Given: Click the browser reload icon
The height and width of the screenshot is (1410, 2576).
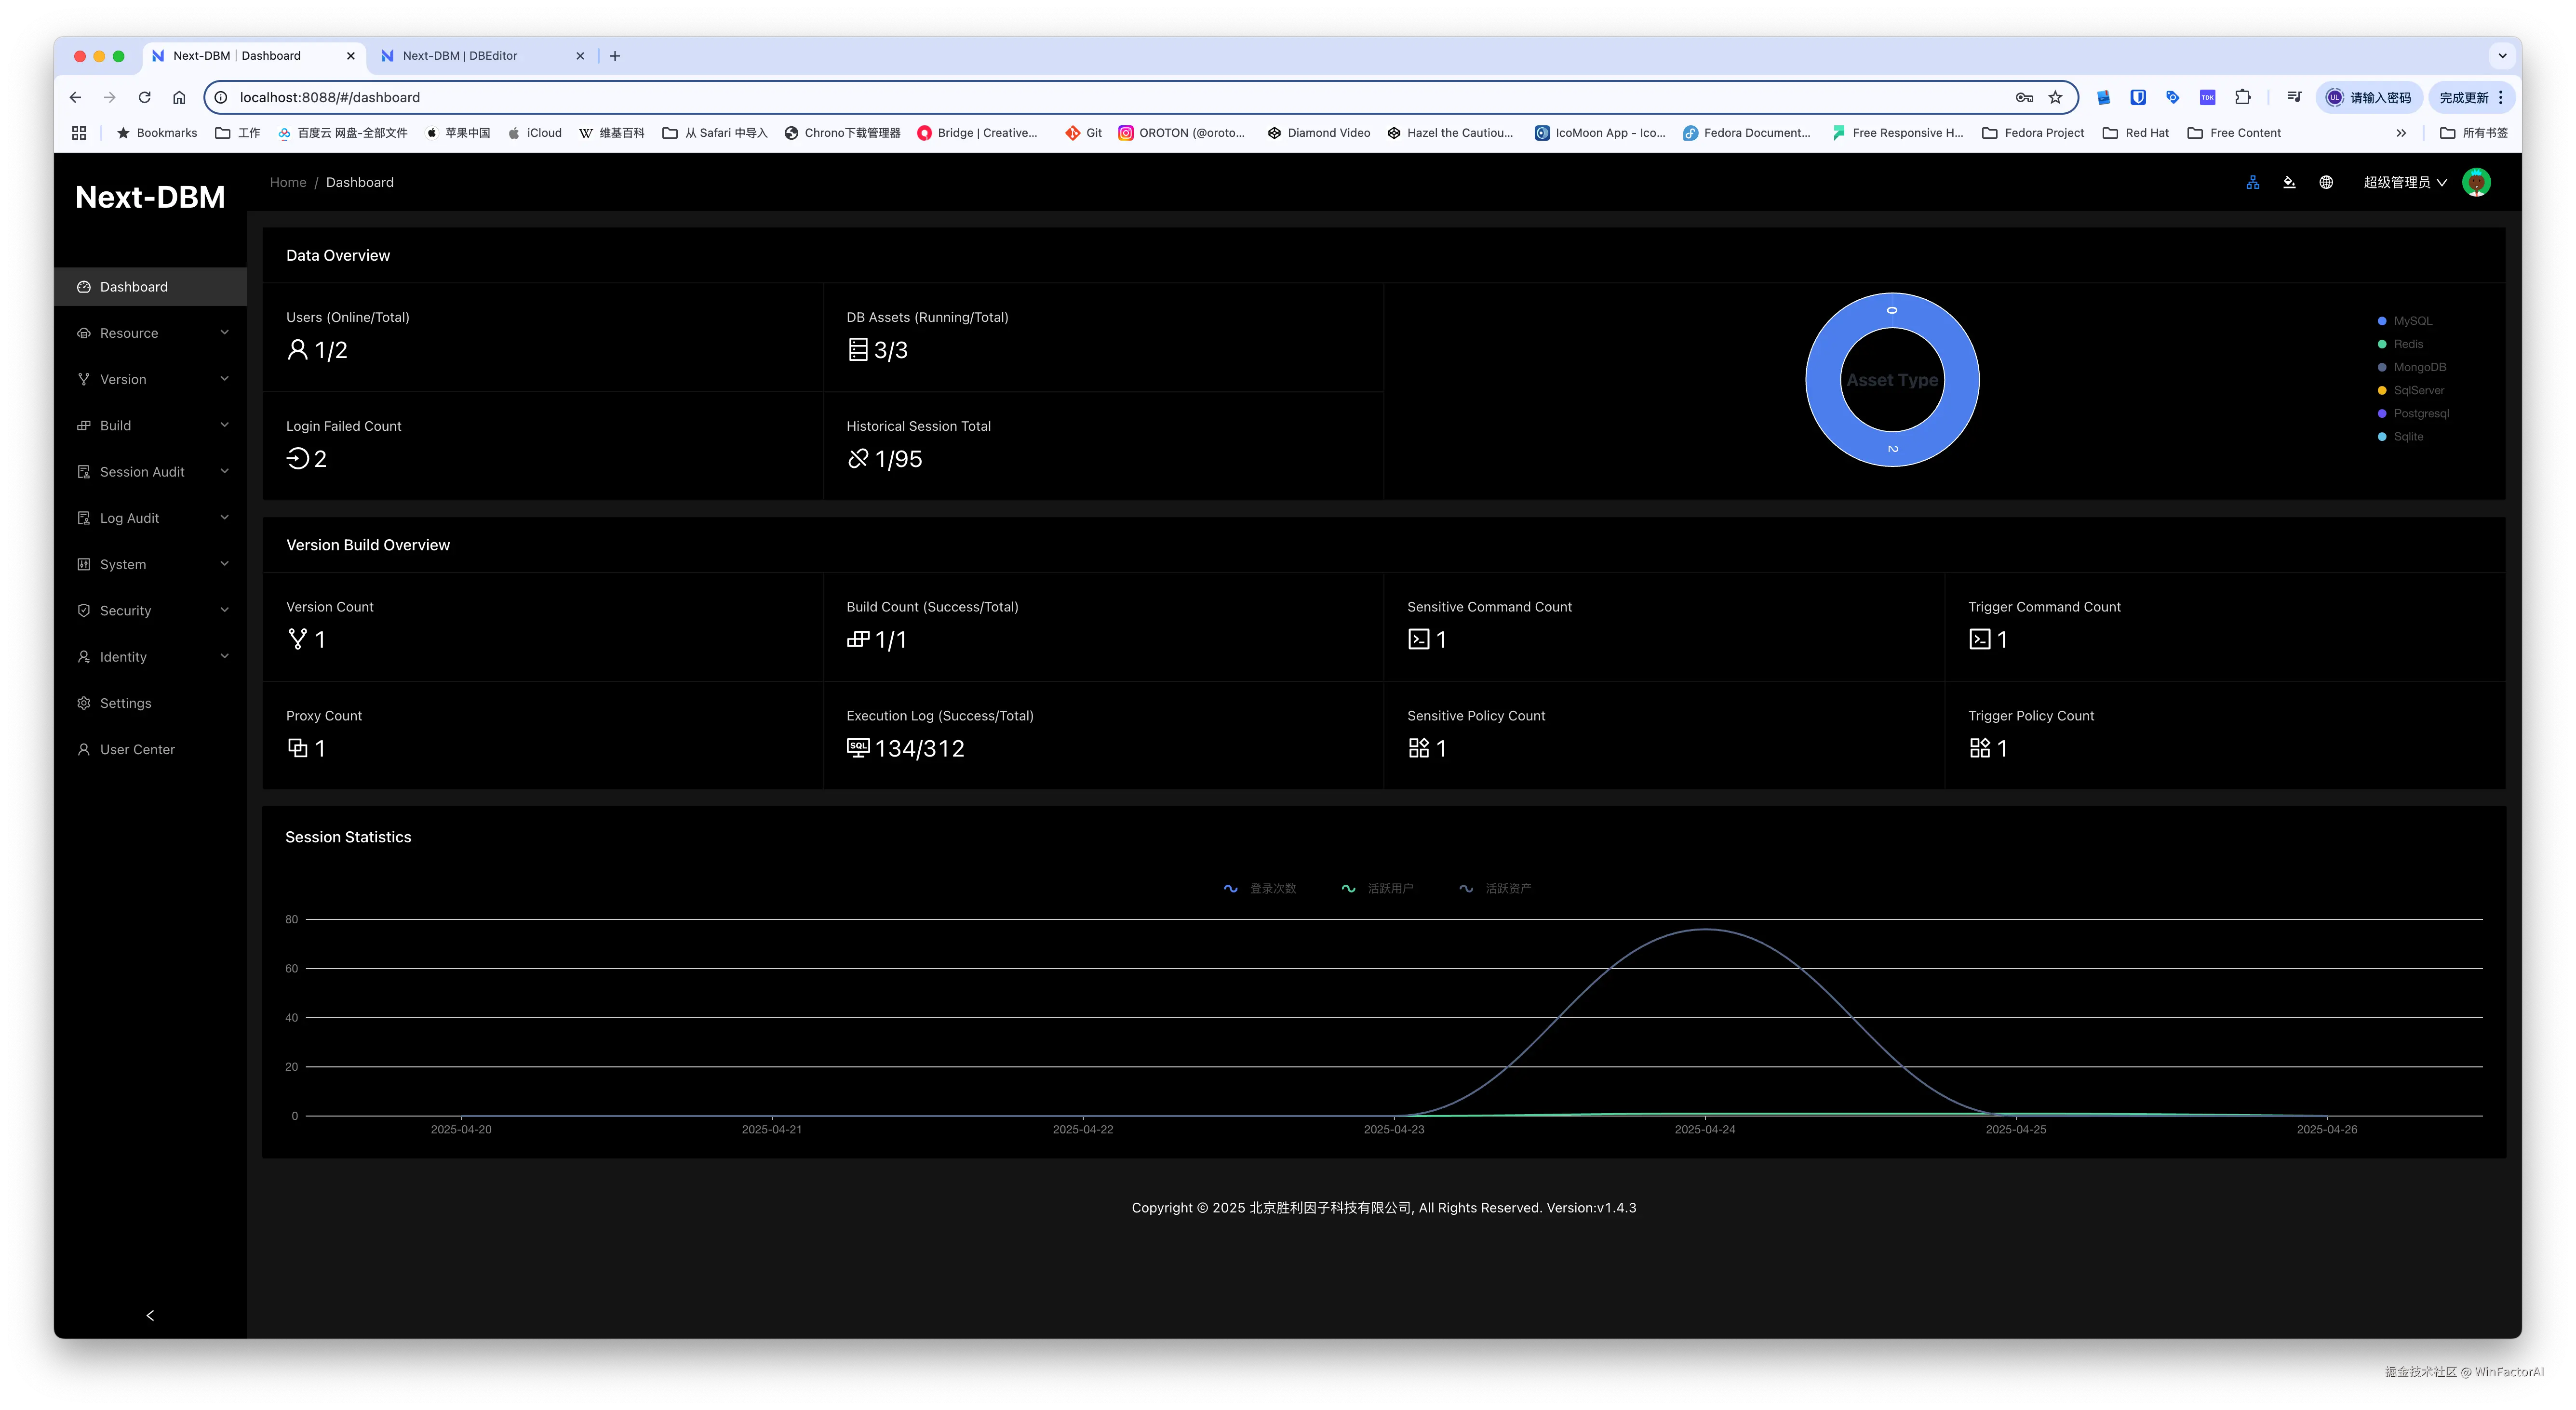Looking at the screenshot, I should point(144,97).
